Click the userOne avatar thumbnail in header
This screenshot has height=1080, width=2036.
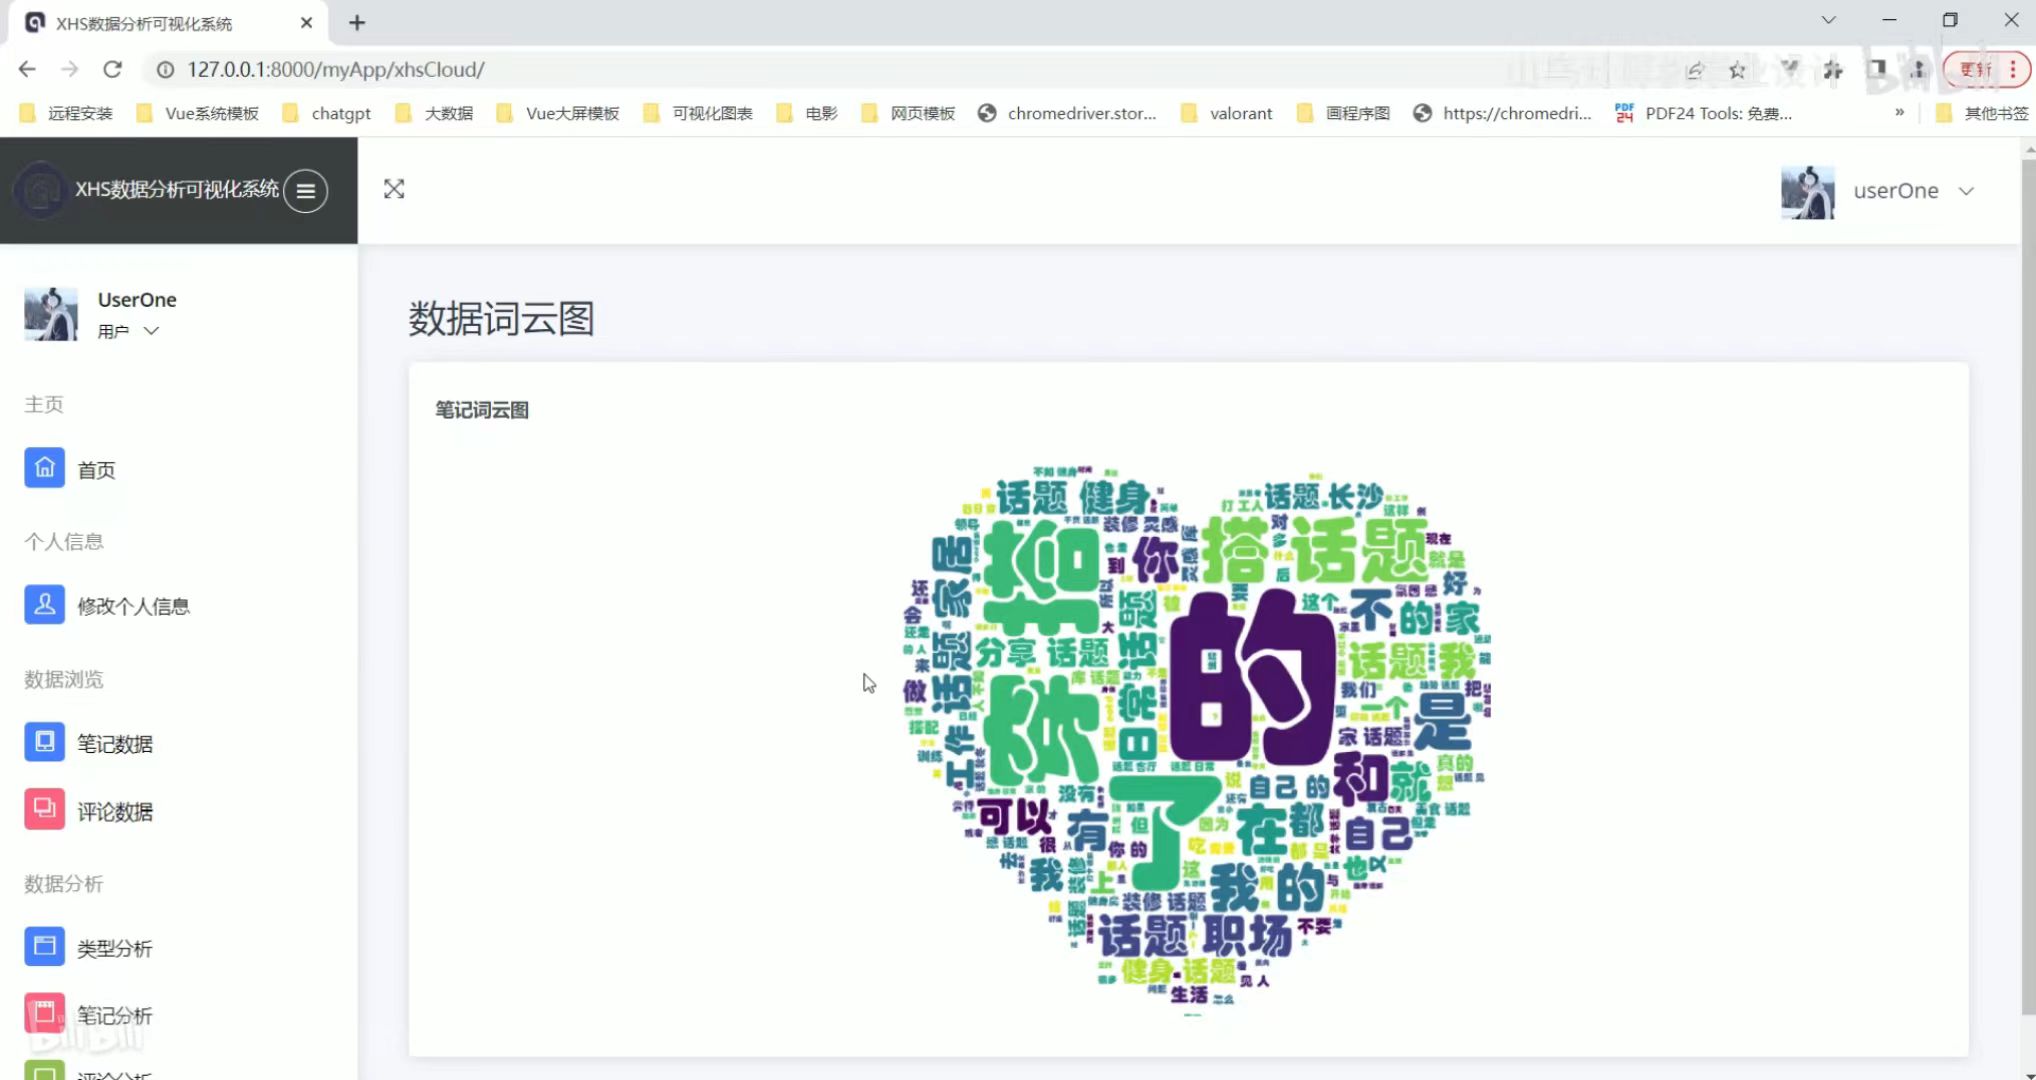click(x=1807, y=192)
